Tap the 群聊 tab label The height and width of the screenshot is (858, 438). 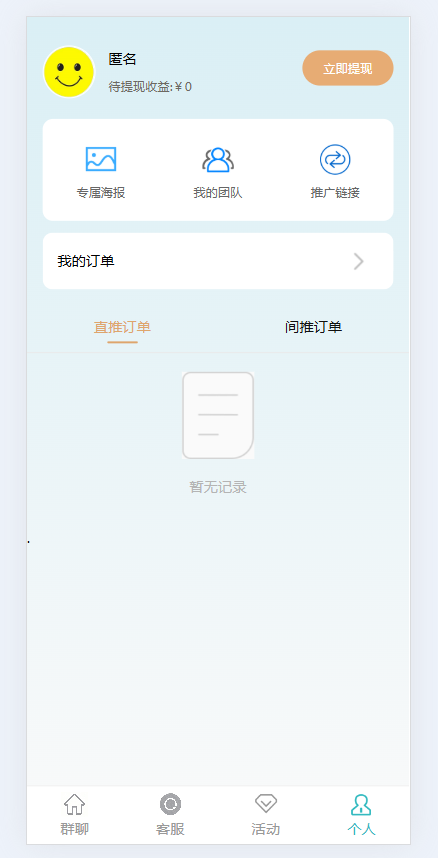click(x=74, y=829)
